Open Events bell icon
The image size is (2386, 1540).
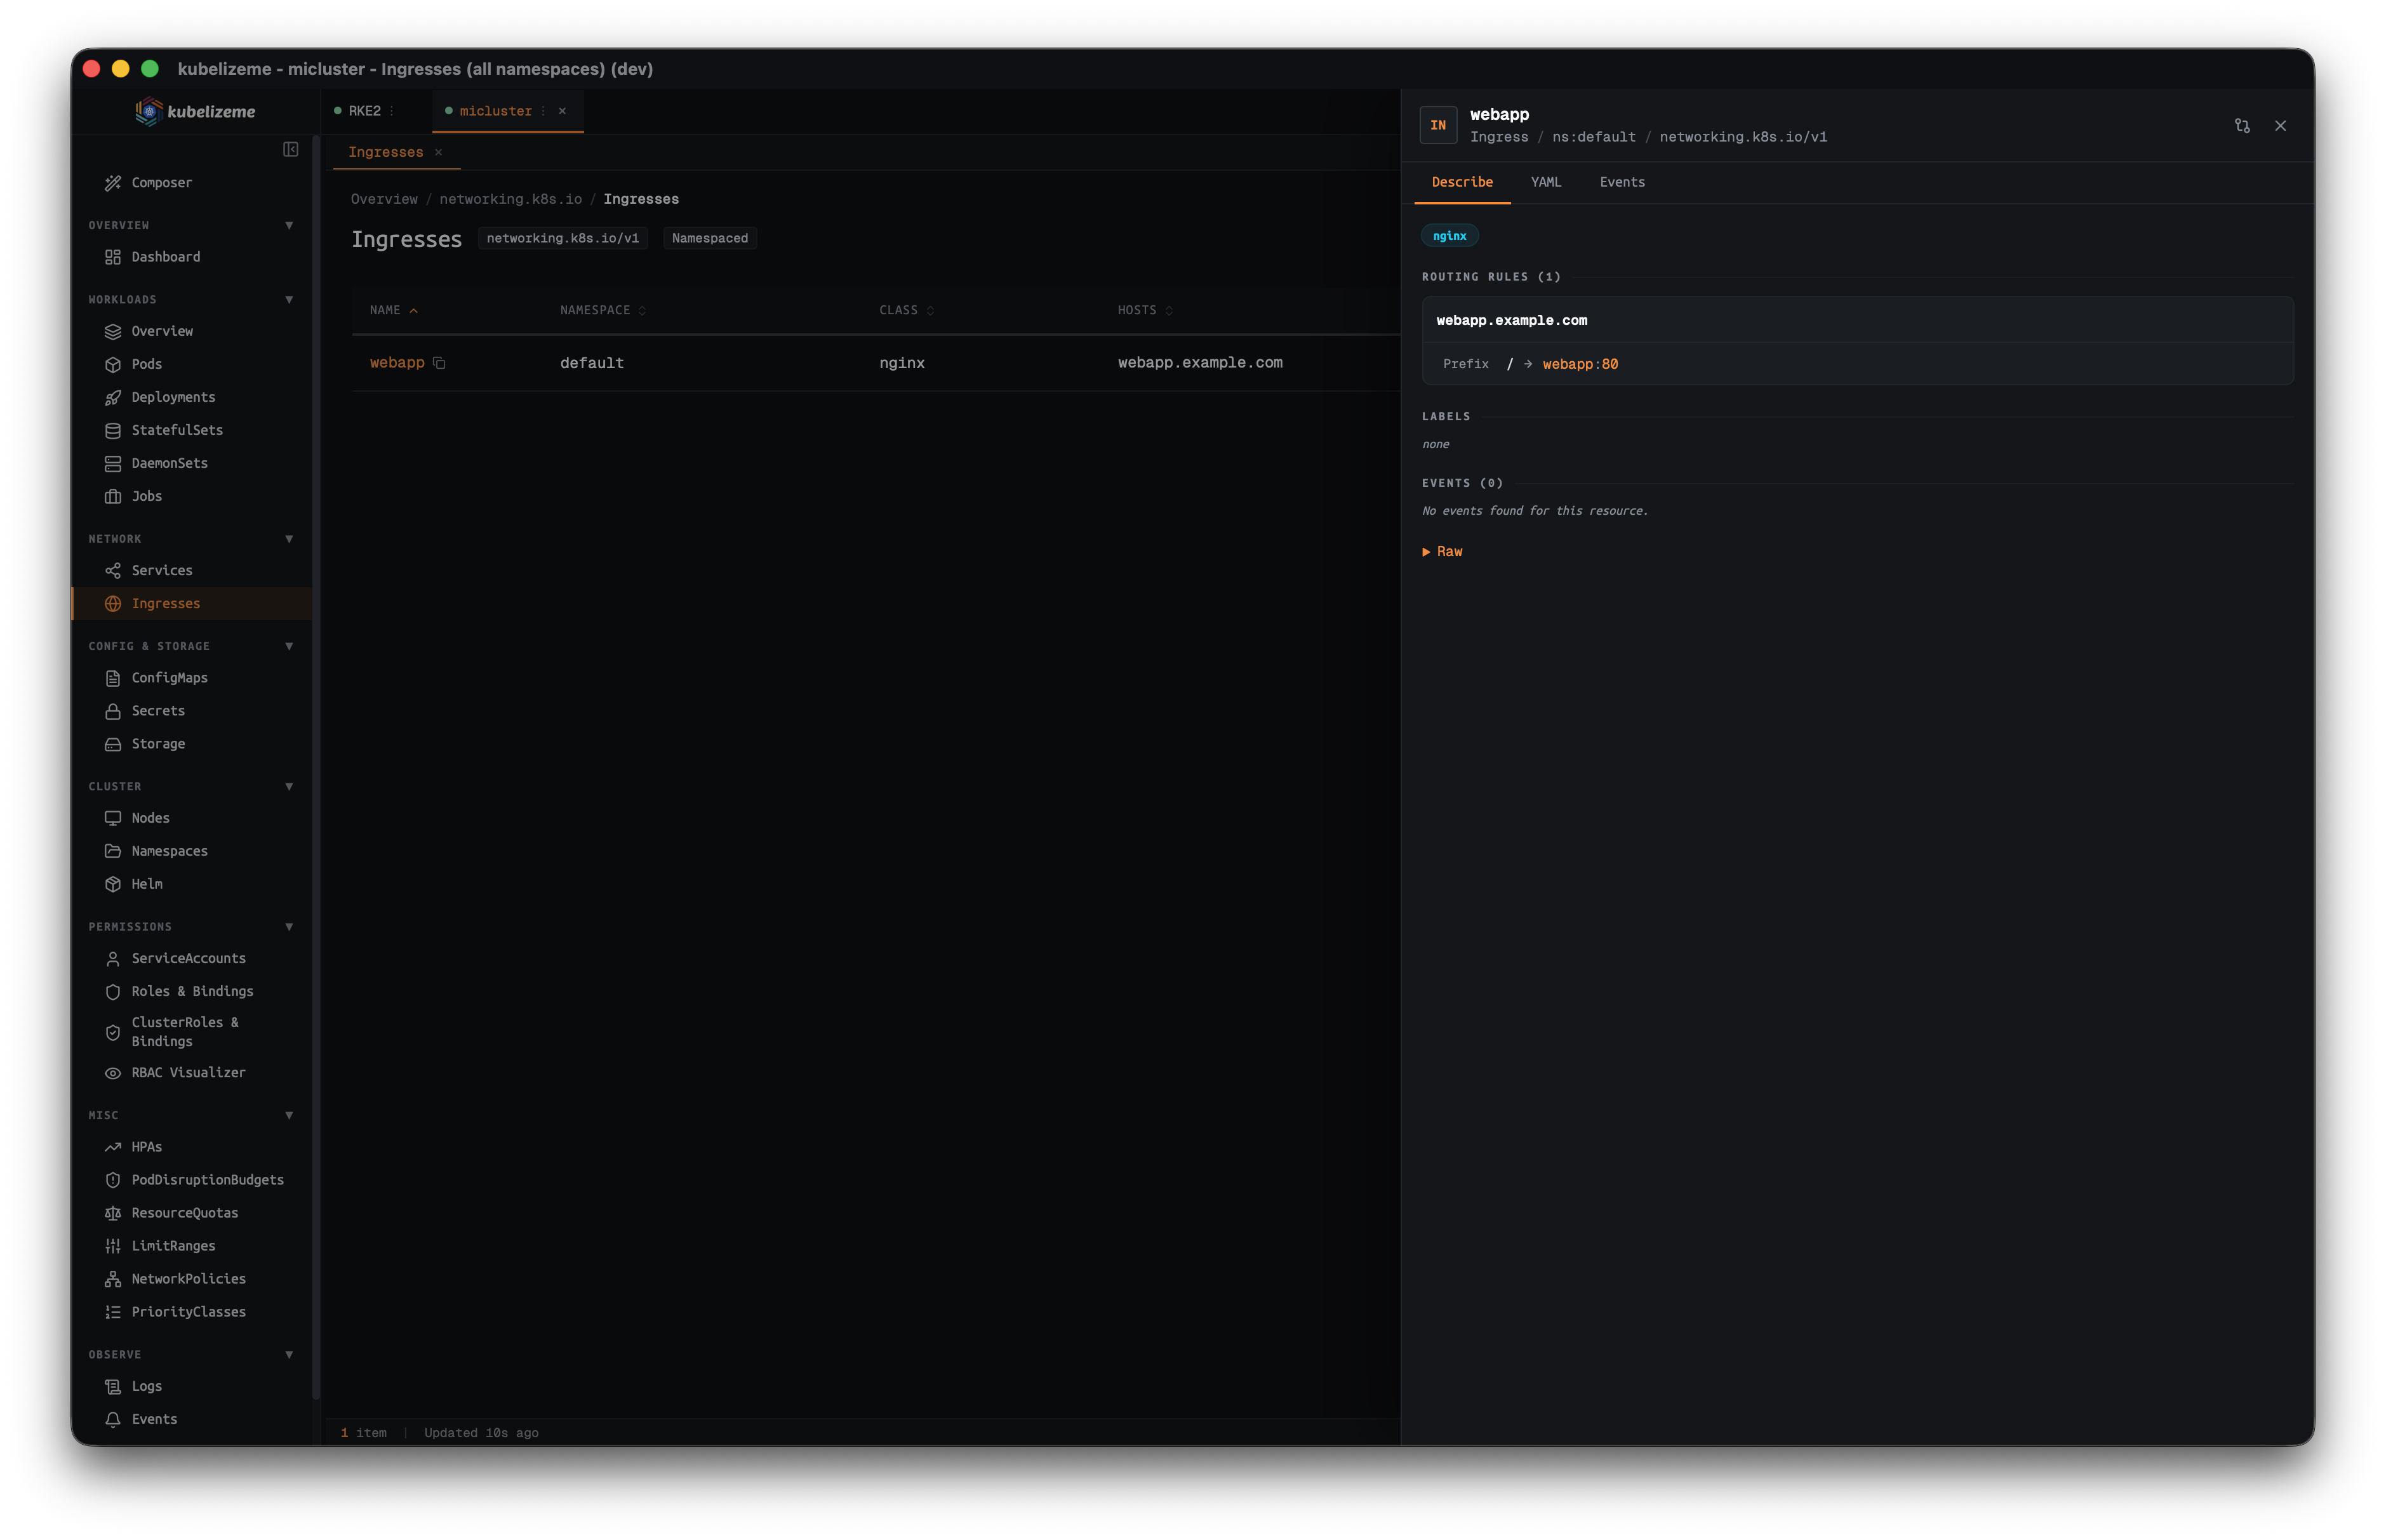pos(113,1419)
